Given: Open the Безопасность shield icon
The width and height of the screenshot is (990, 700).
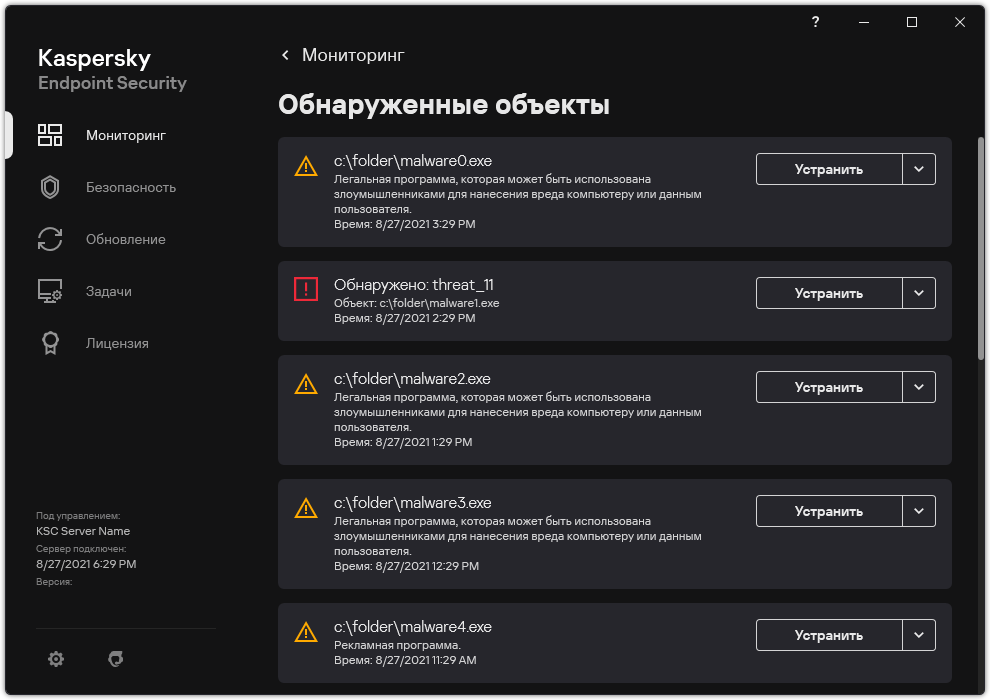Looking at the screenshot, I should [50, 187].
